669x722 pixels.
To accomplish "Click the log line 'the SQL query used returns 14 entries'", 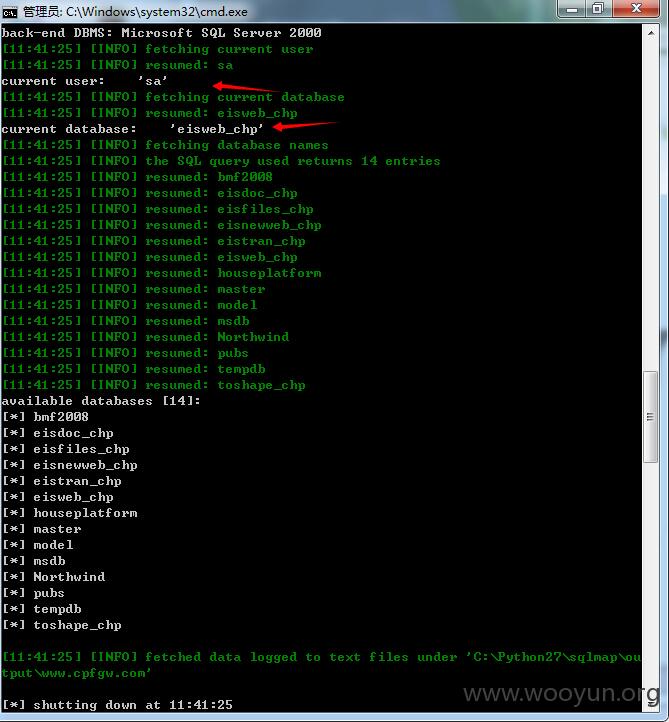I will 221,161.
